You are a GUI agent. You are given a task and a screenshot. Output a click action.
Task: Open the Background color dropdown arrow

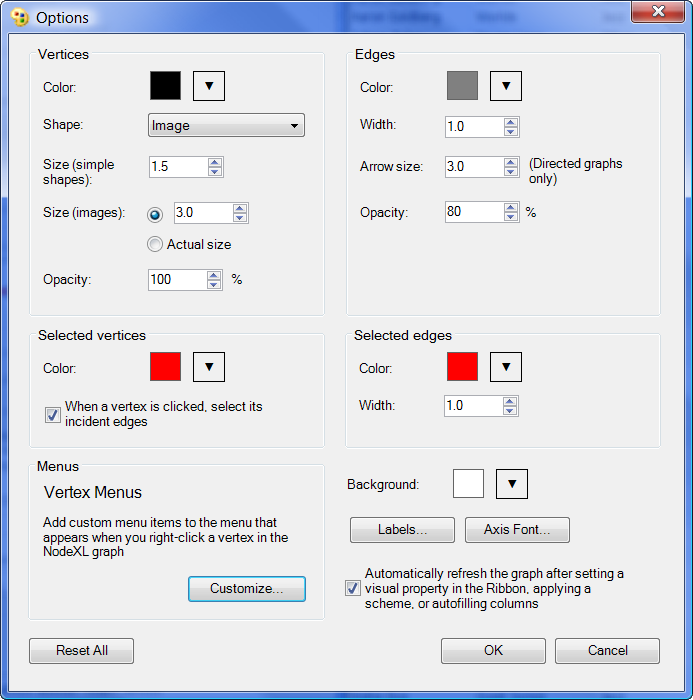[511, 484]
